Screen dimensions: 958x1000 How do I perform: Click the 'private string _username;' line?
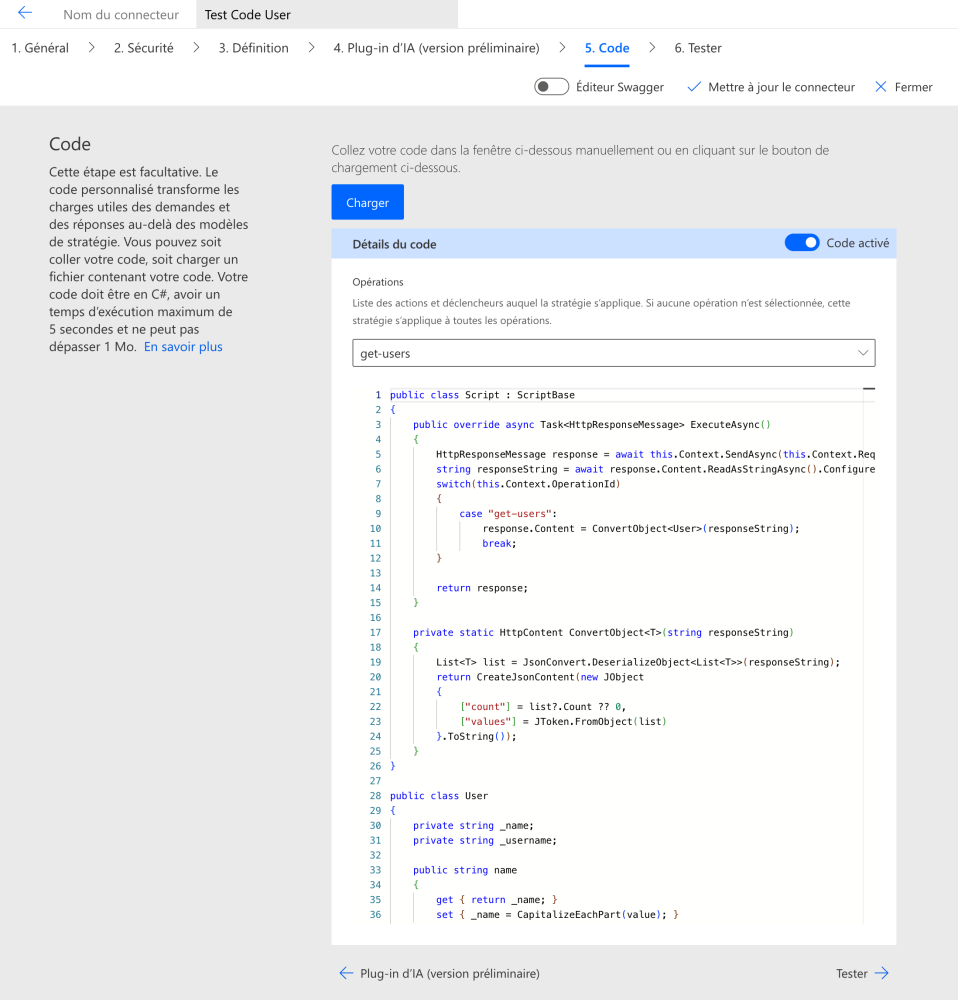[485, 841]
